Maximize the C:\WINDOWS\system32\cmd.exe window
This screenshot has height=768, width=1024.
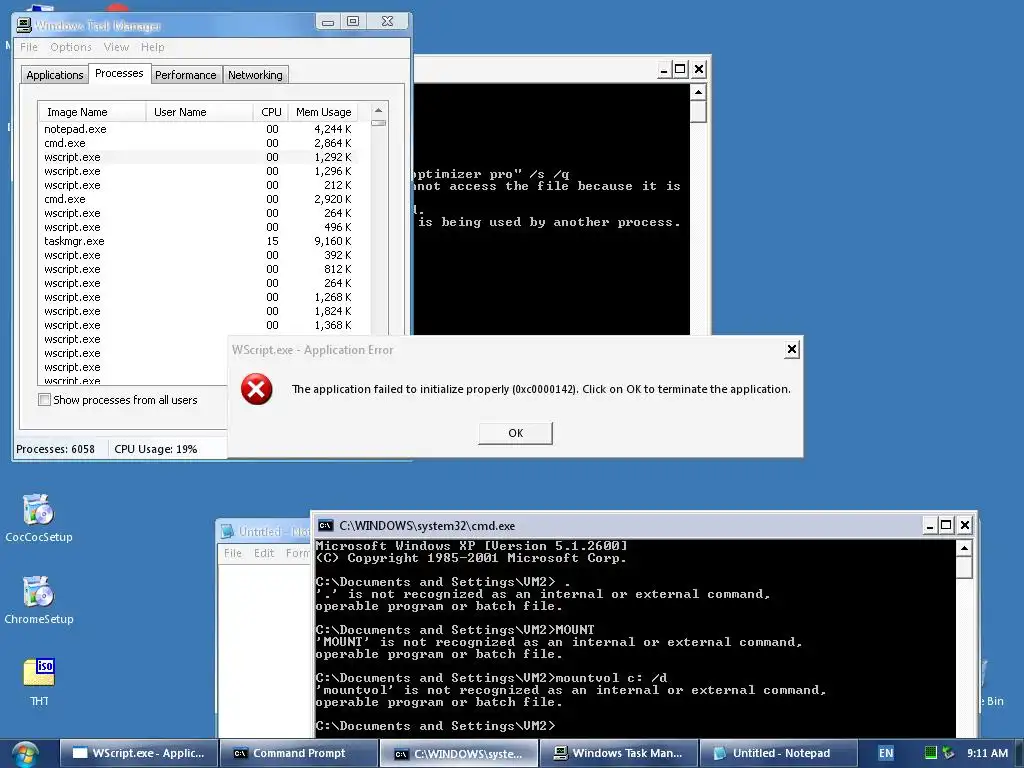pyautogui.click(x=946, y=525)
